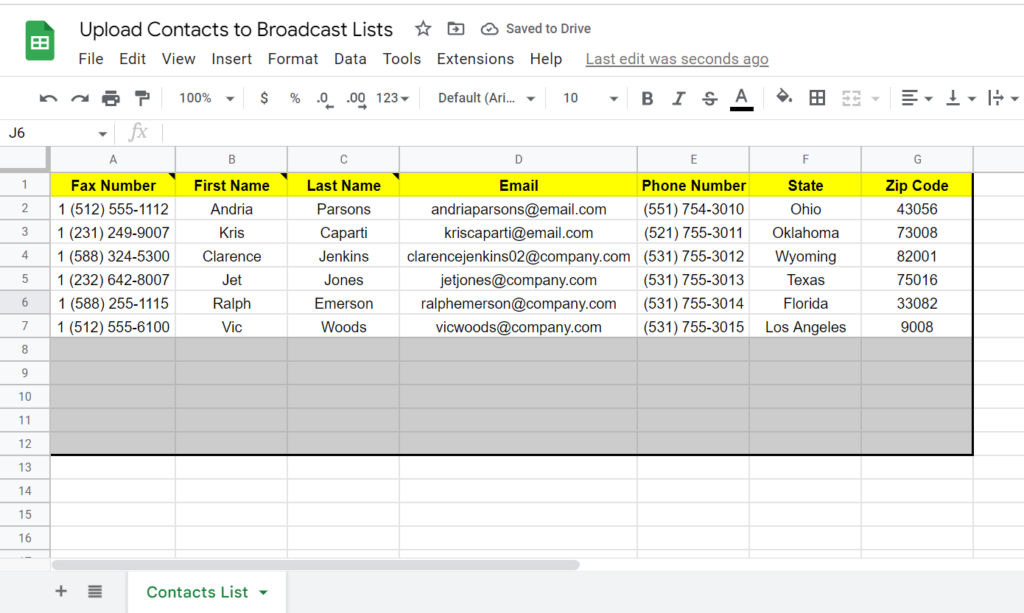Click the select-all corner box
The height and width of the screenshot is (613, 1024).
25,159
